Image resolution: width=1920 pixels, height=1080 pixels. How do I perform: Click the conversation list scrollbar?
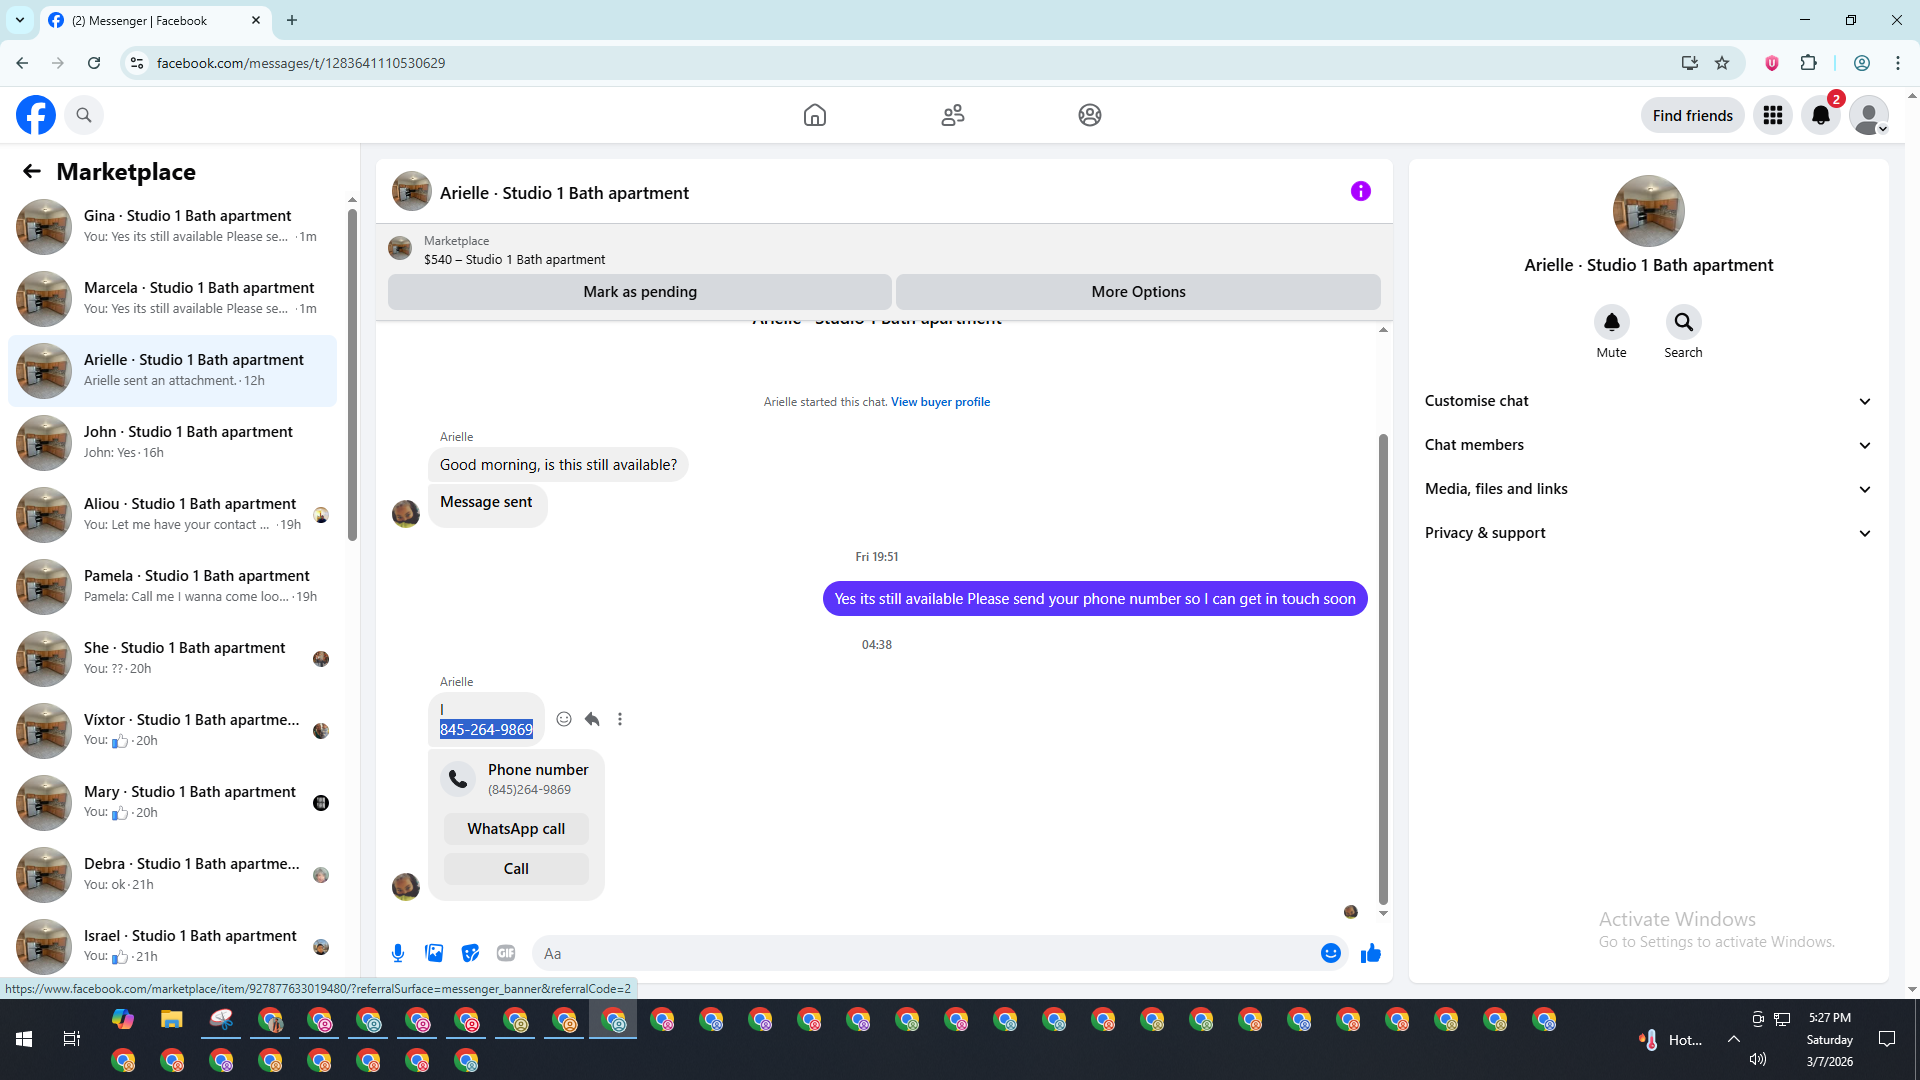pyautogui.click(x=352, y=375)
